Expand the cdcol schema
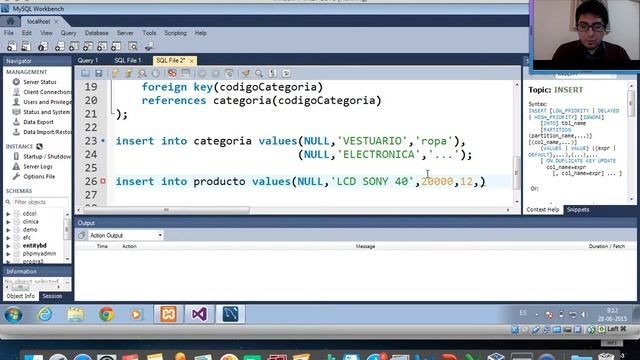 [x=8, y=214]
